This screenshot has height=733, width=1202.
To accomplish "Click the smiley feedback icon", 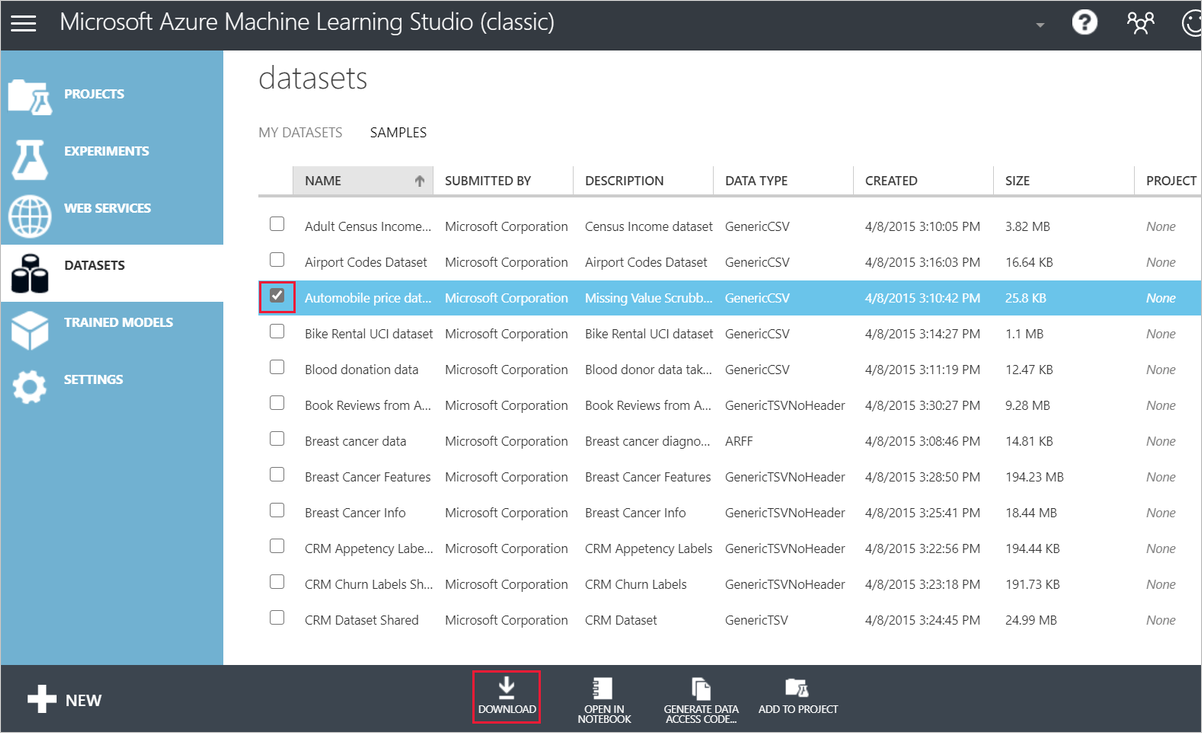I will pyautogui.click(x=1192, y=22).
